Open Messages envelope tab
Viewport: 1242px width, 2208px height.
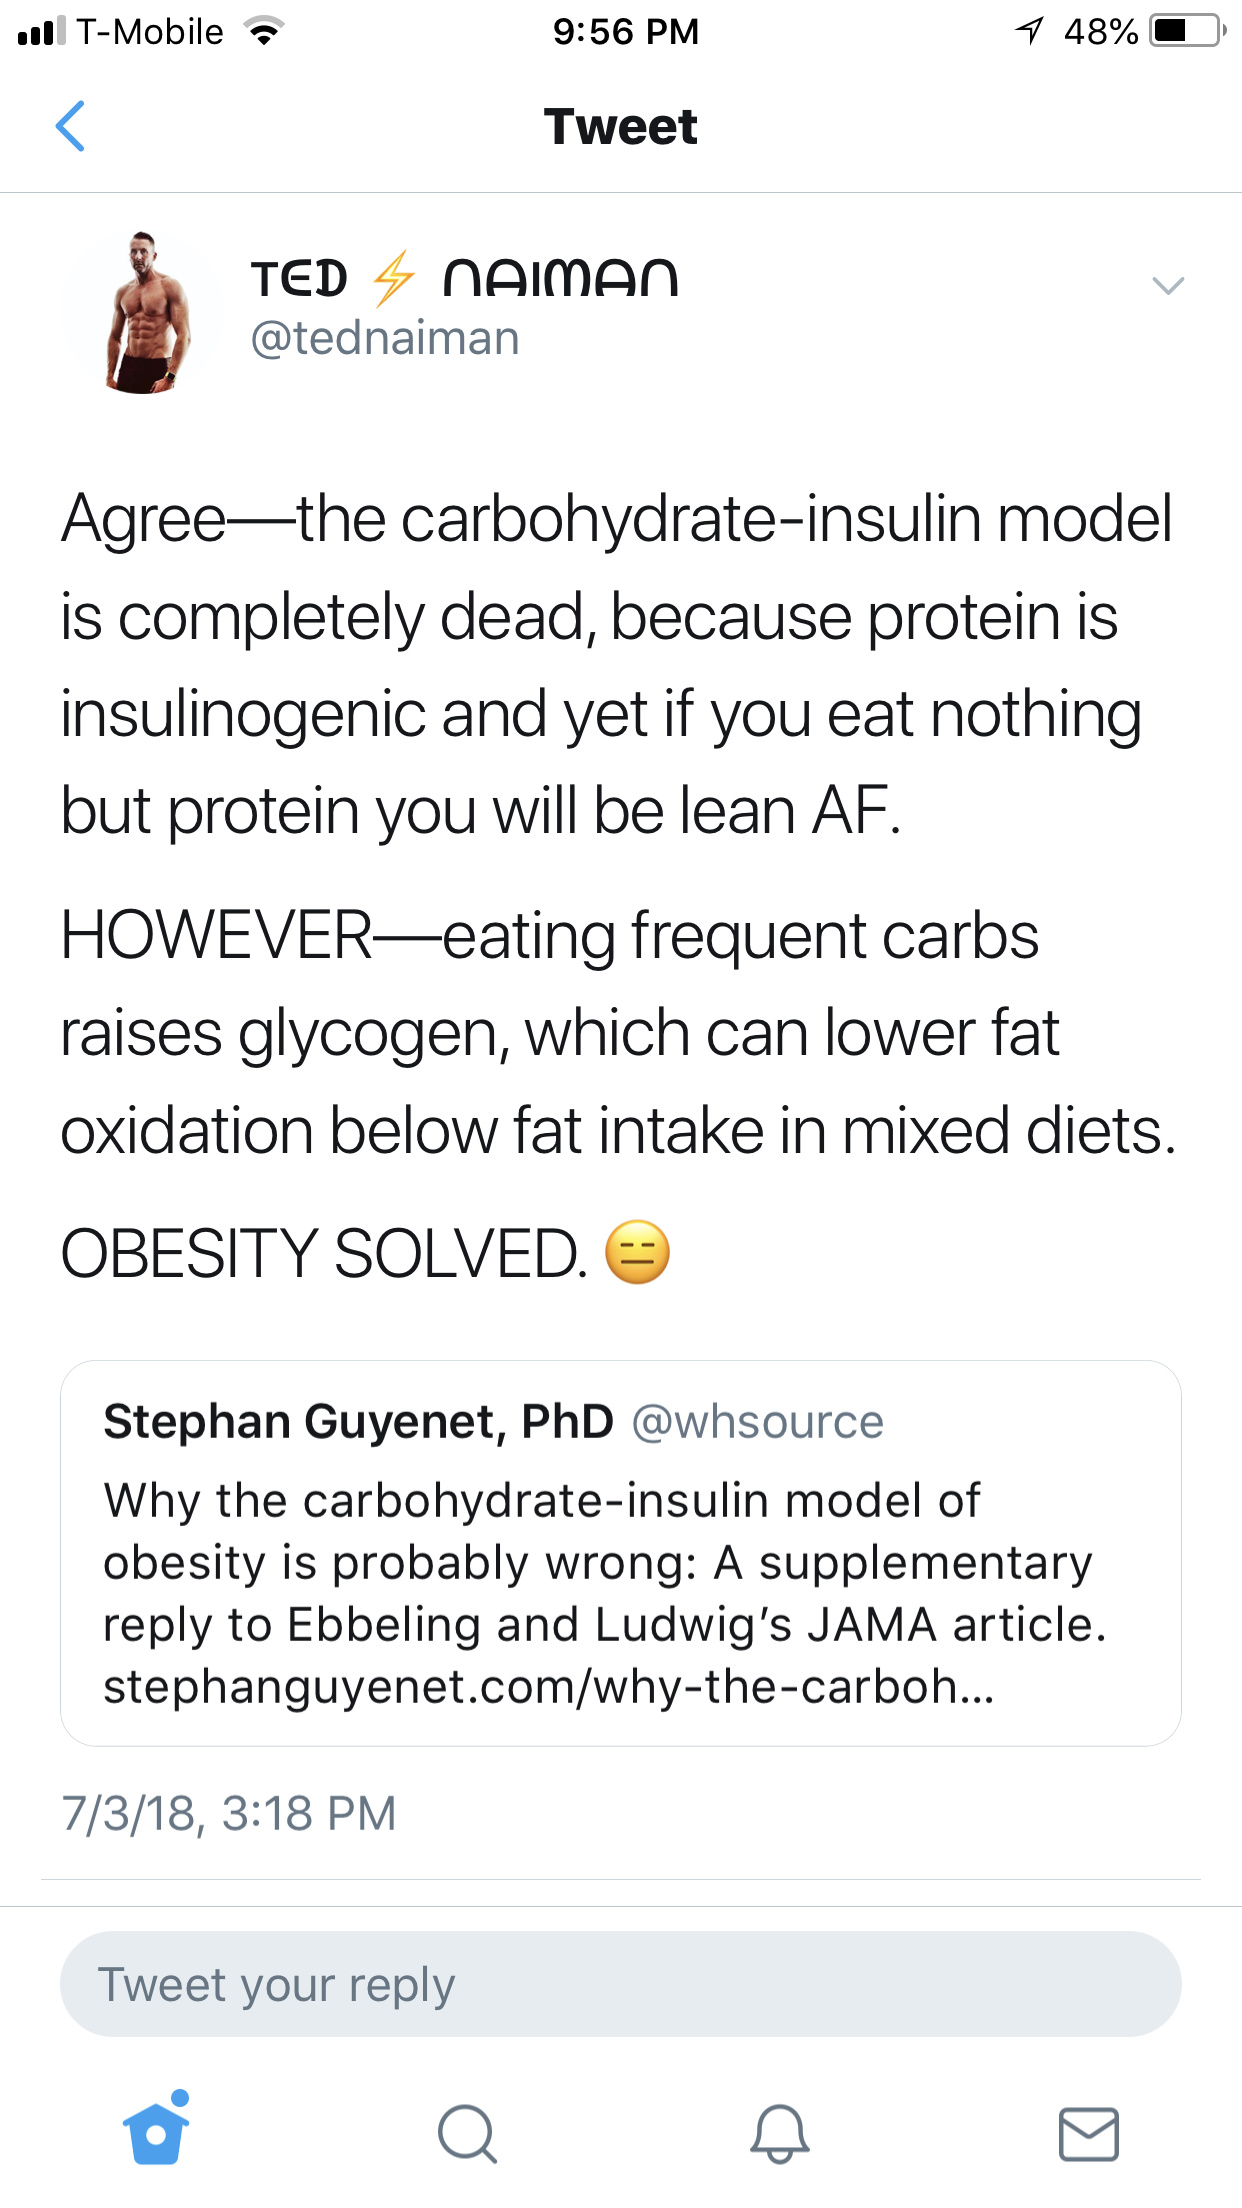click(x=1088, y=2134)
